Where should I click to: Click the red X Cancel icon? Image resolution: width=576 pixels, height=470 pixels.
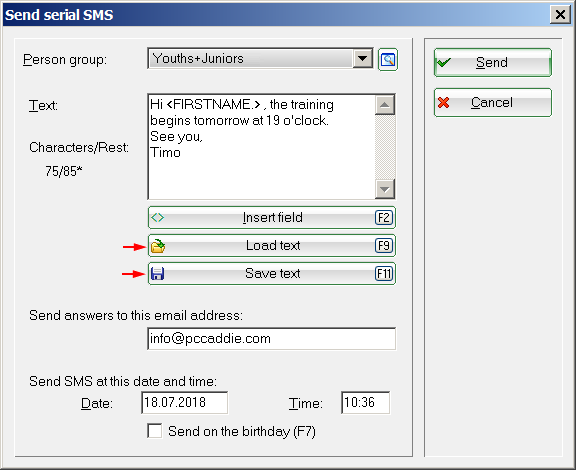click(443, 103)
